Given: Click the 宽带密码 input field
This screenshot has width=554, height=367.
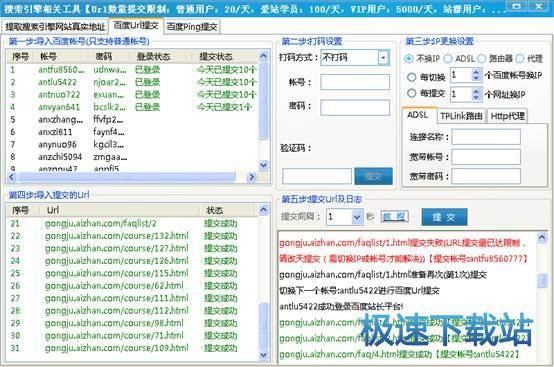Looking at the screenshot, I should point(486,176).
